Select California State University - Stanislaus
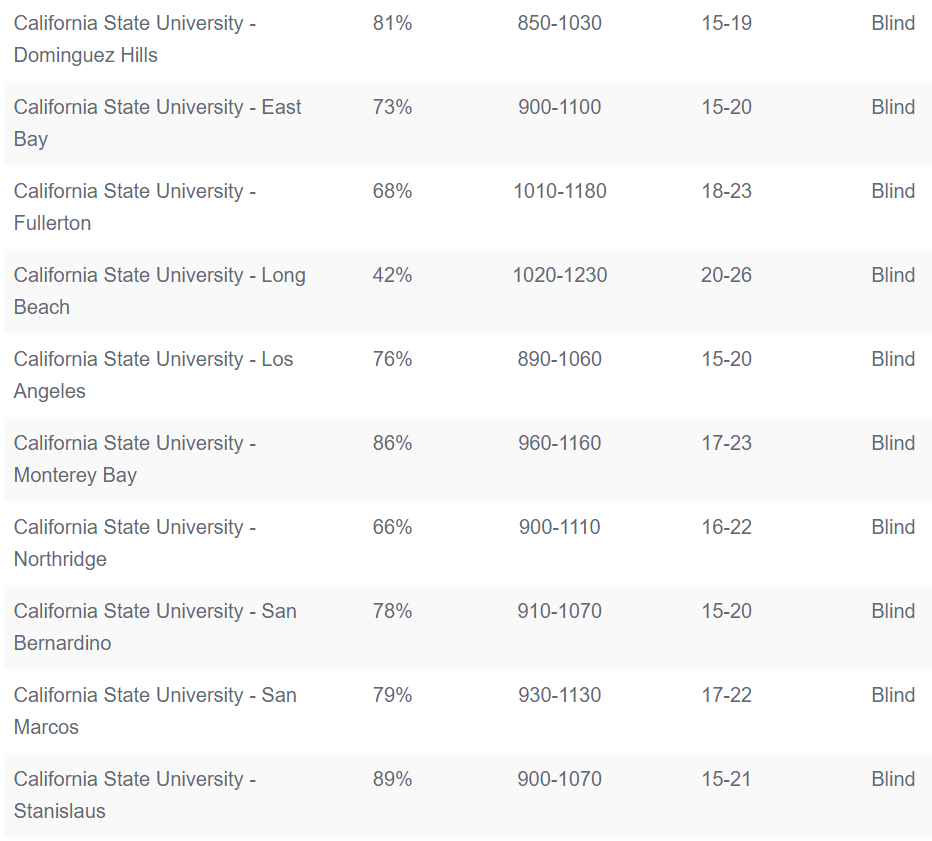 pyautogui.click(x=467, y=795)
